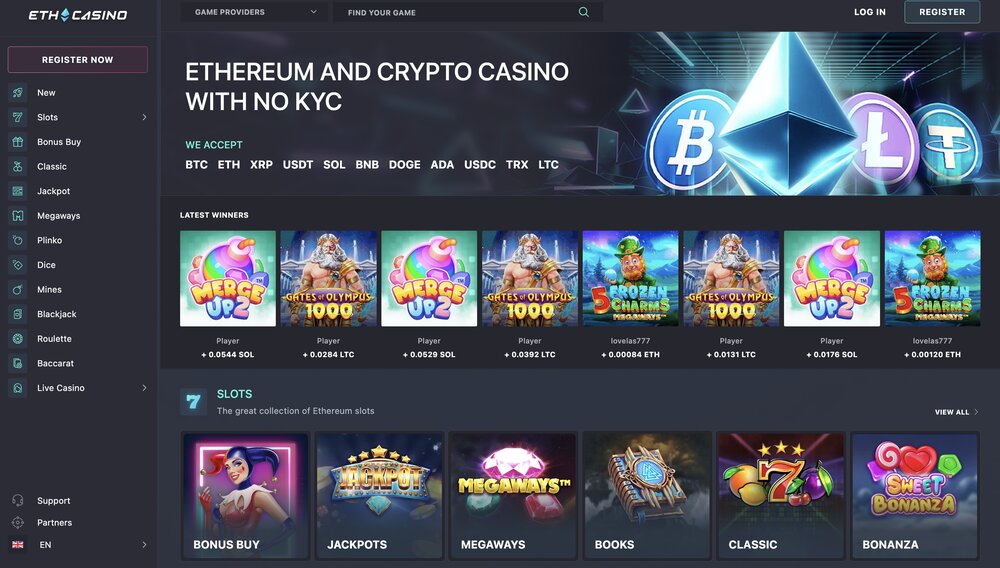The image size is (1000, 568).
Task: Click View All for Slots
Action: [x=956, y=412]
